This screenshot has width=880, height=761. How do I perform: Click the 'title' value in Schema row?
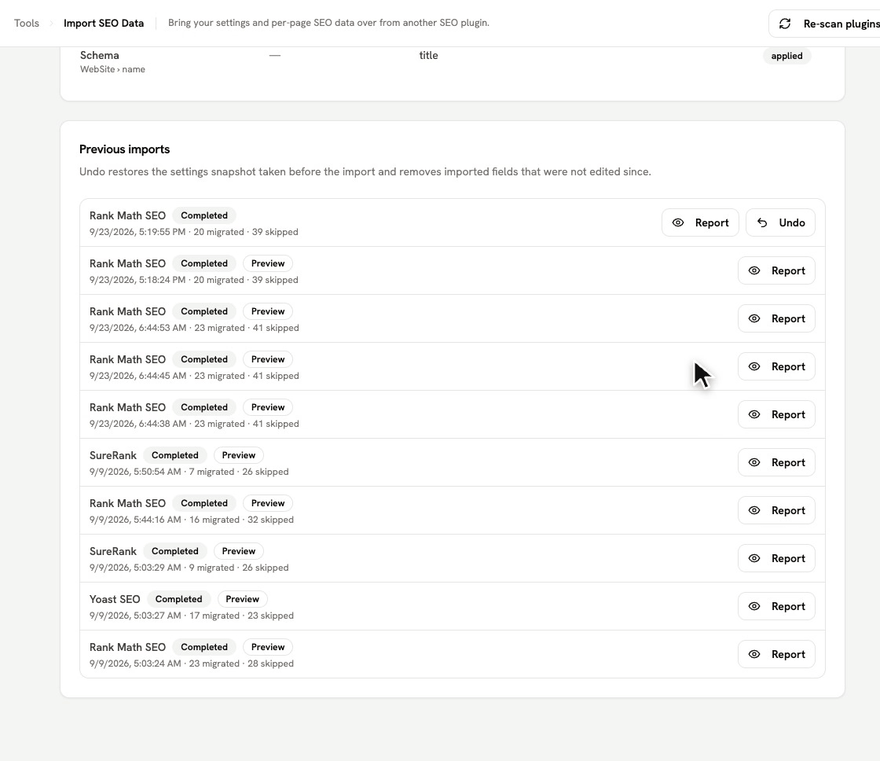428,56
